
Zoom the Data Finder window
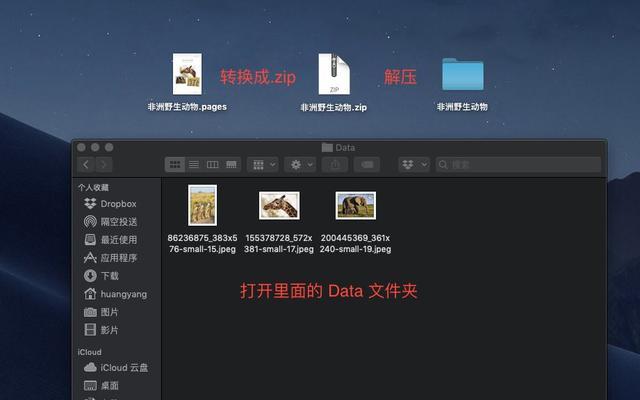pos(109,147)
